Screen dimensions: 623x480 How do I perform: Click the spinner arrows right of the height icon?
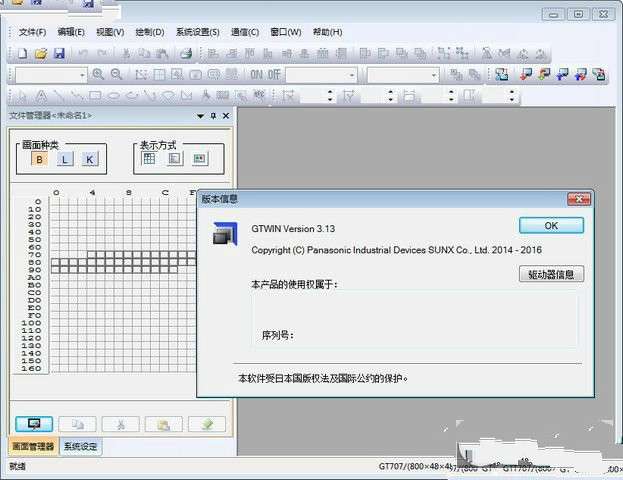pos(512,96)
